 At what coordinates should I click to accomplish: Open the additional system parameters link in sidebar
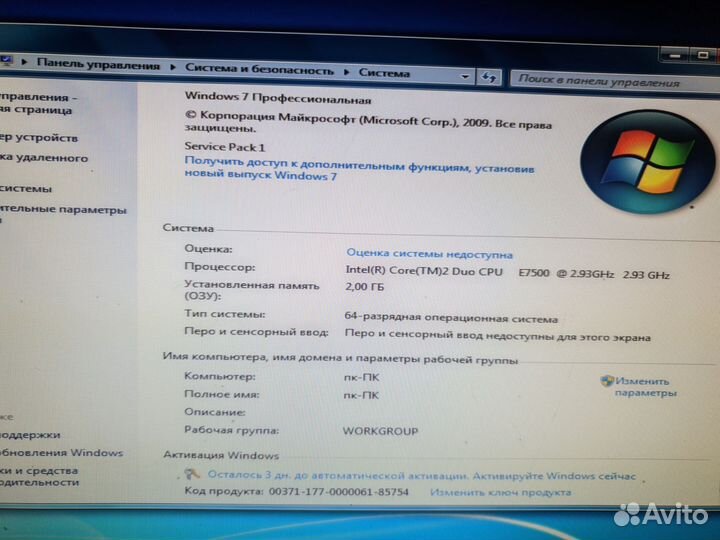[x=63, y=211]
